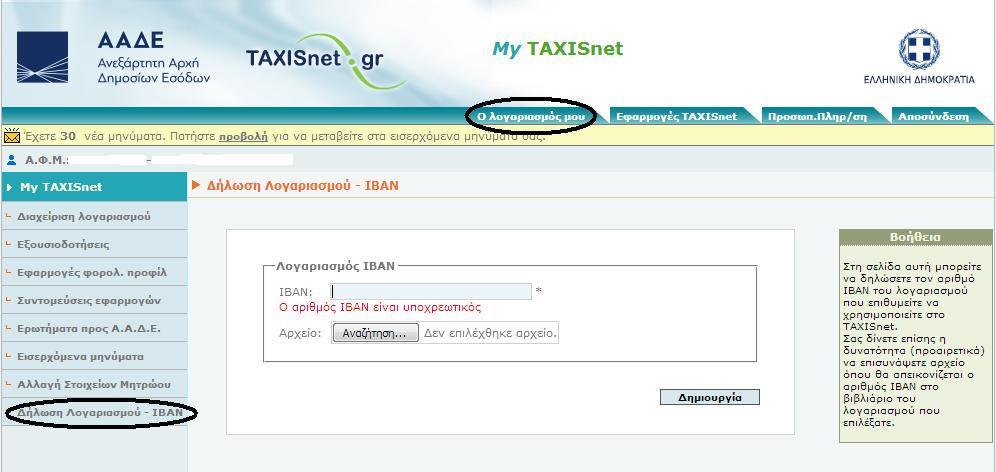Click the Δημιουργία button
This screenshot has height=472, width=996.
710,397
